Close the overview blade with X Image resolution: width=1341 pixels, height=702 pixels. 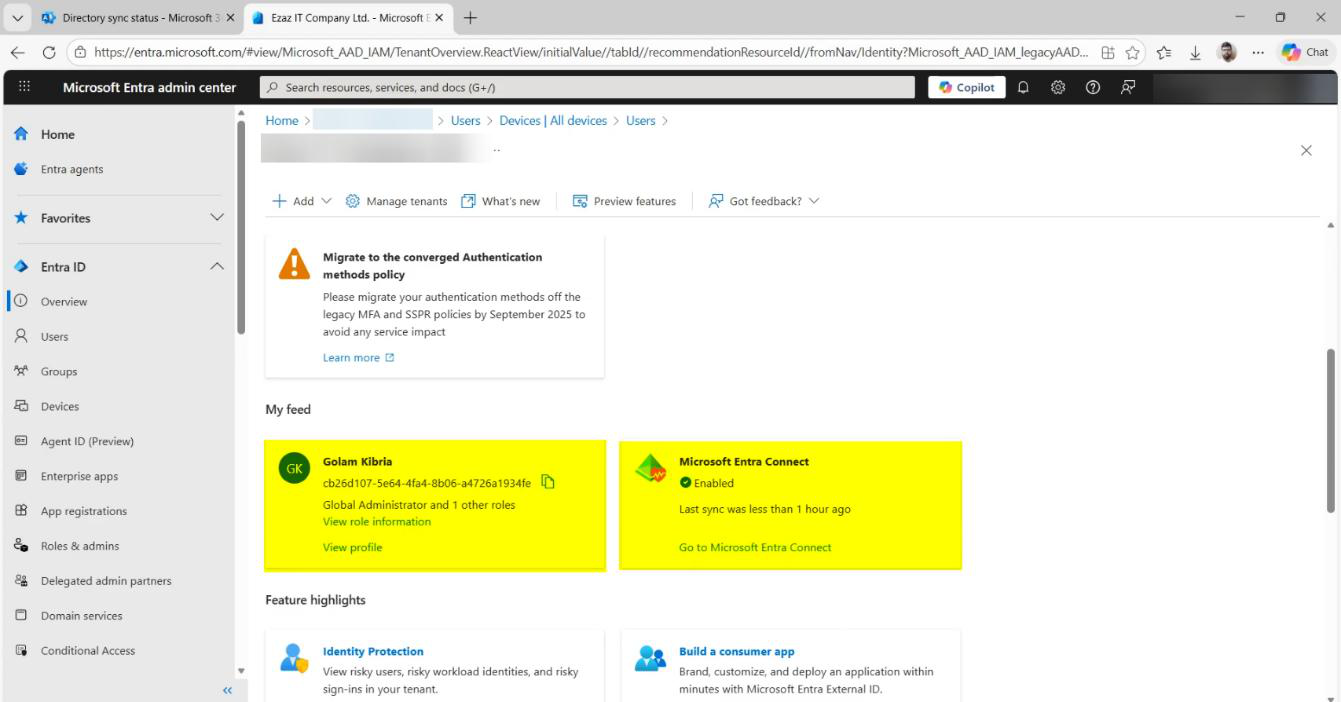(x=1306, y=150)
